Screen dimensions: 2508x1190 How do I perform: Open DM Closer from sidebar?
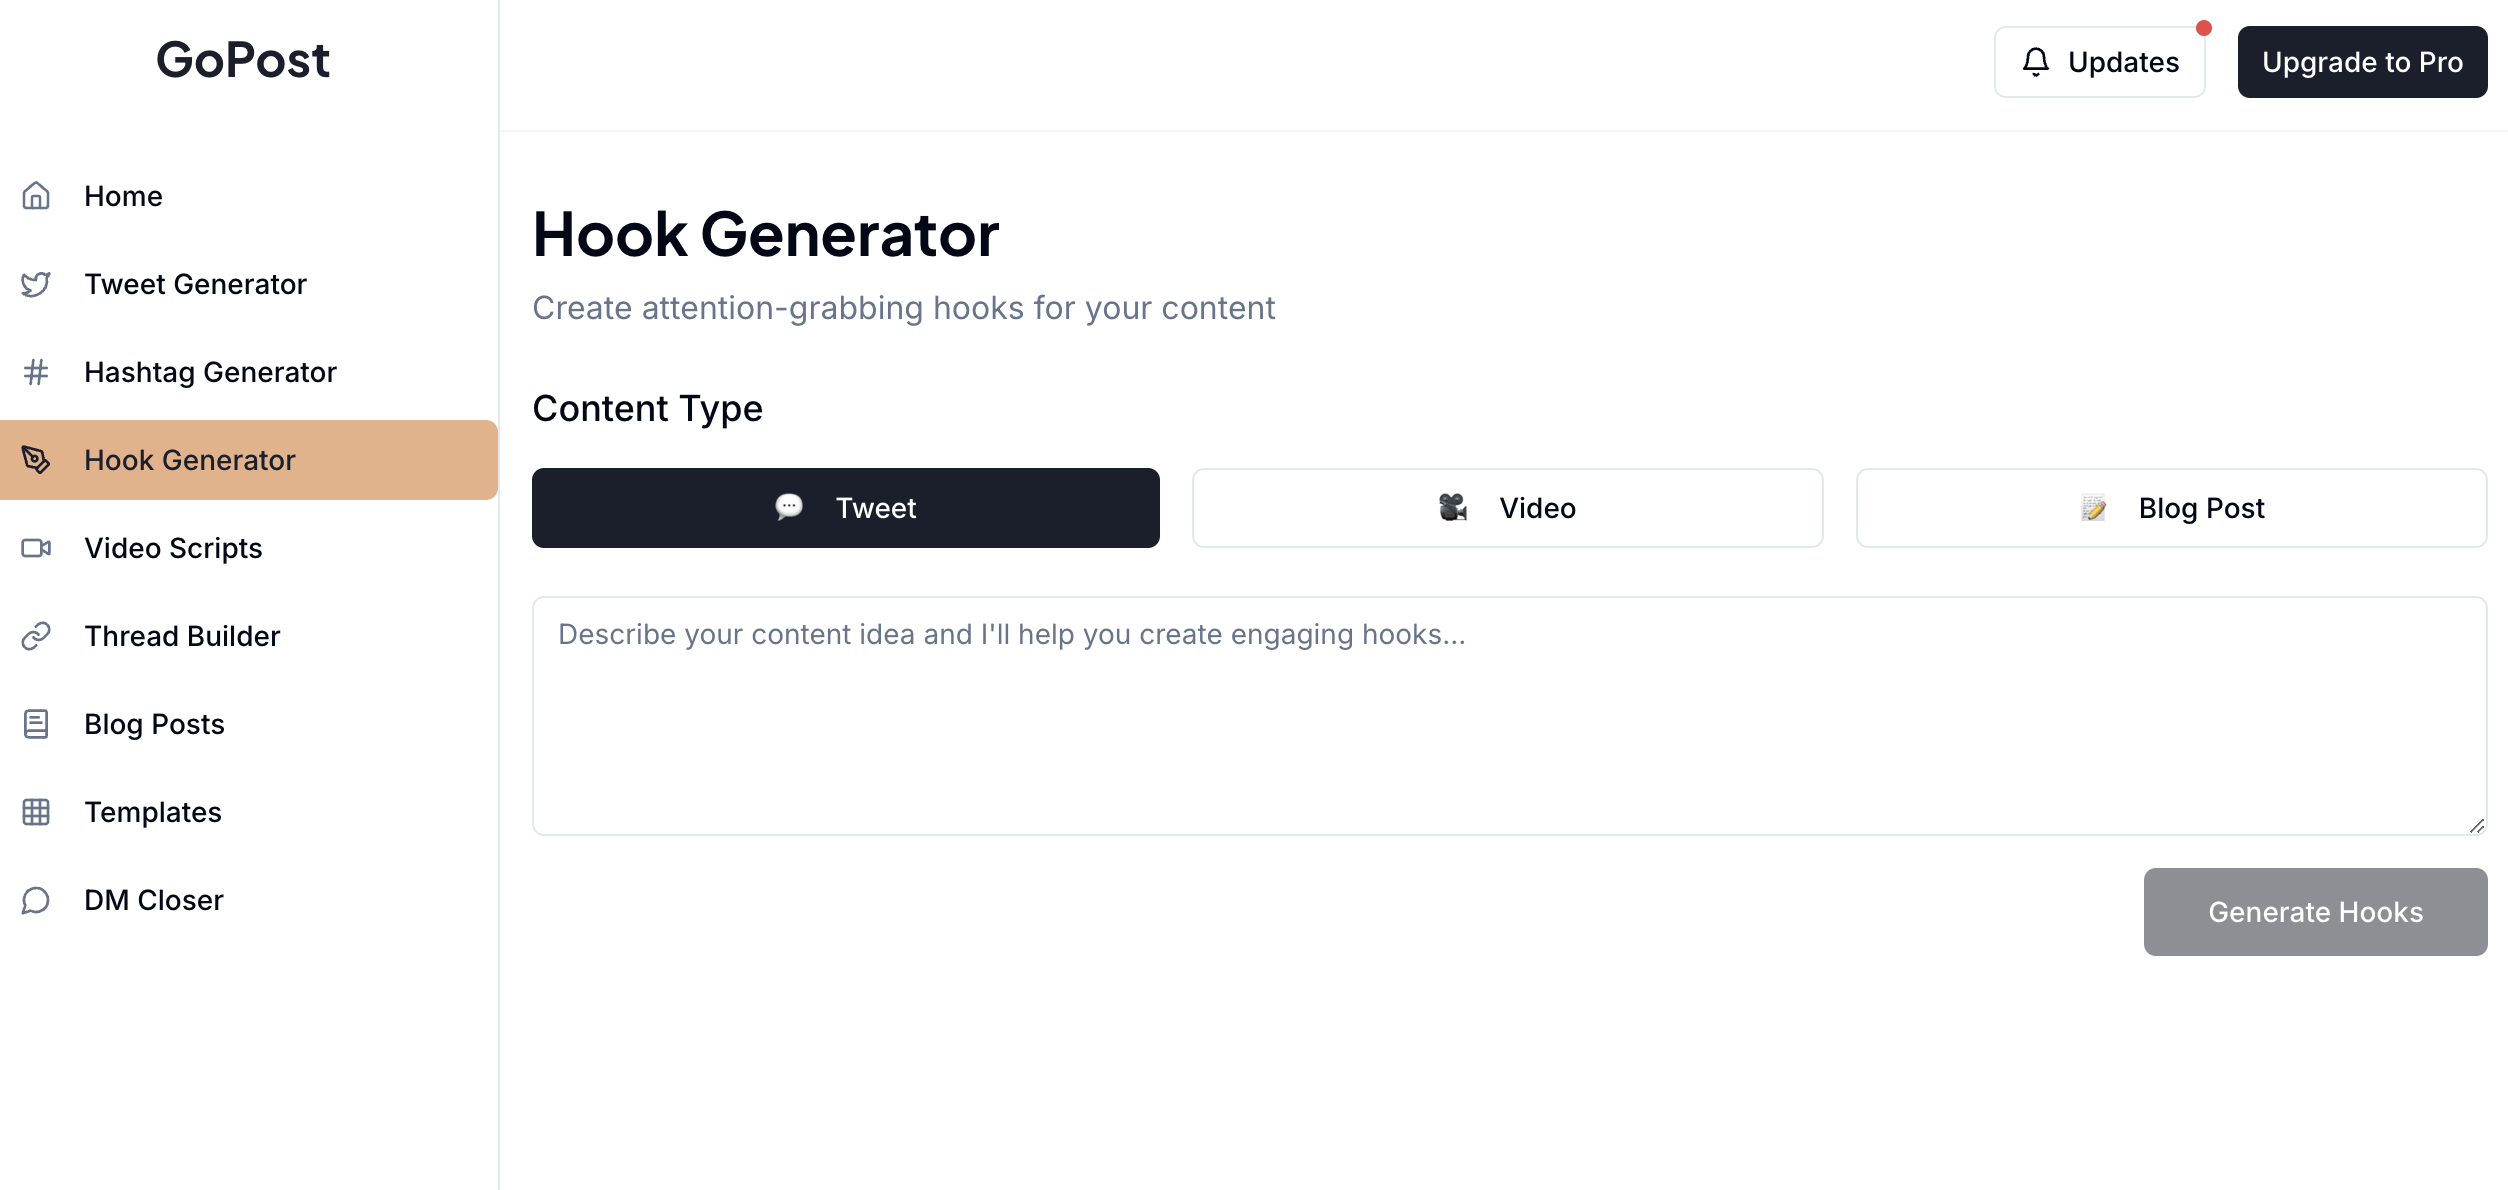(x=249, y=900)
